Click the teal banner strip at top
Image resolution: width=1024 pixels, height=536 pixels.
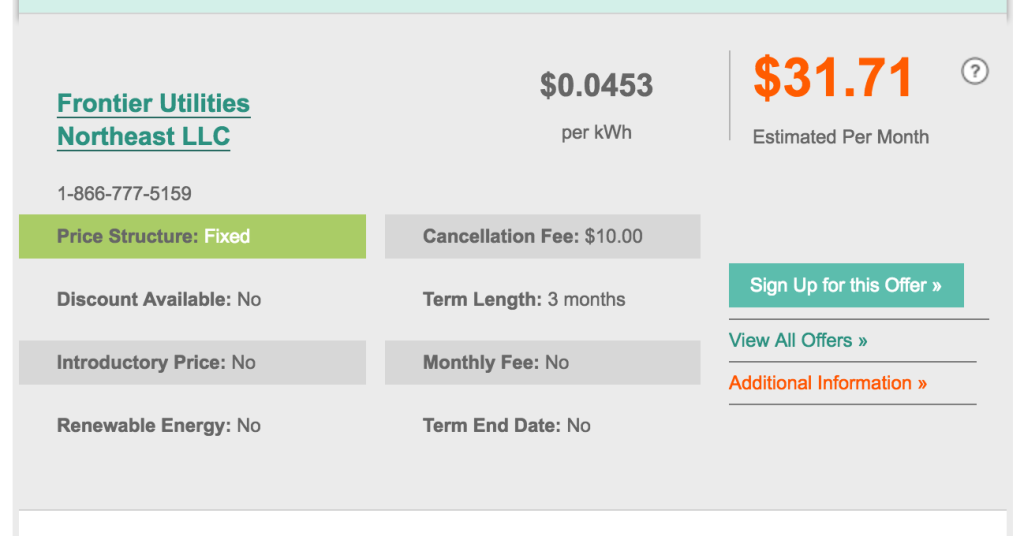(x=513, y=6)
